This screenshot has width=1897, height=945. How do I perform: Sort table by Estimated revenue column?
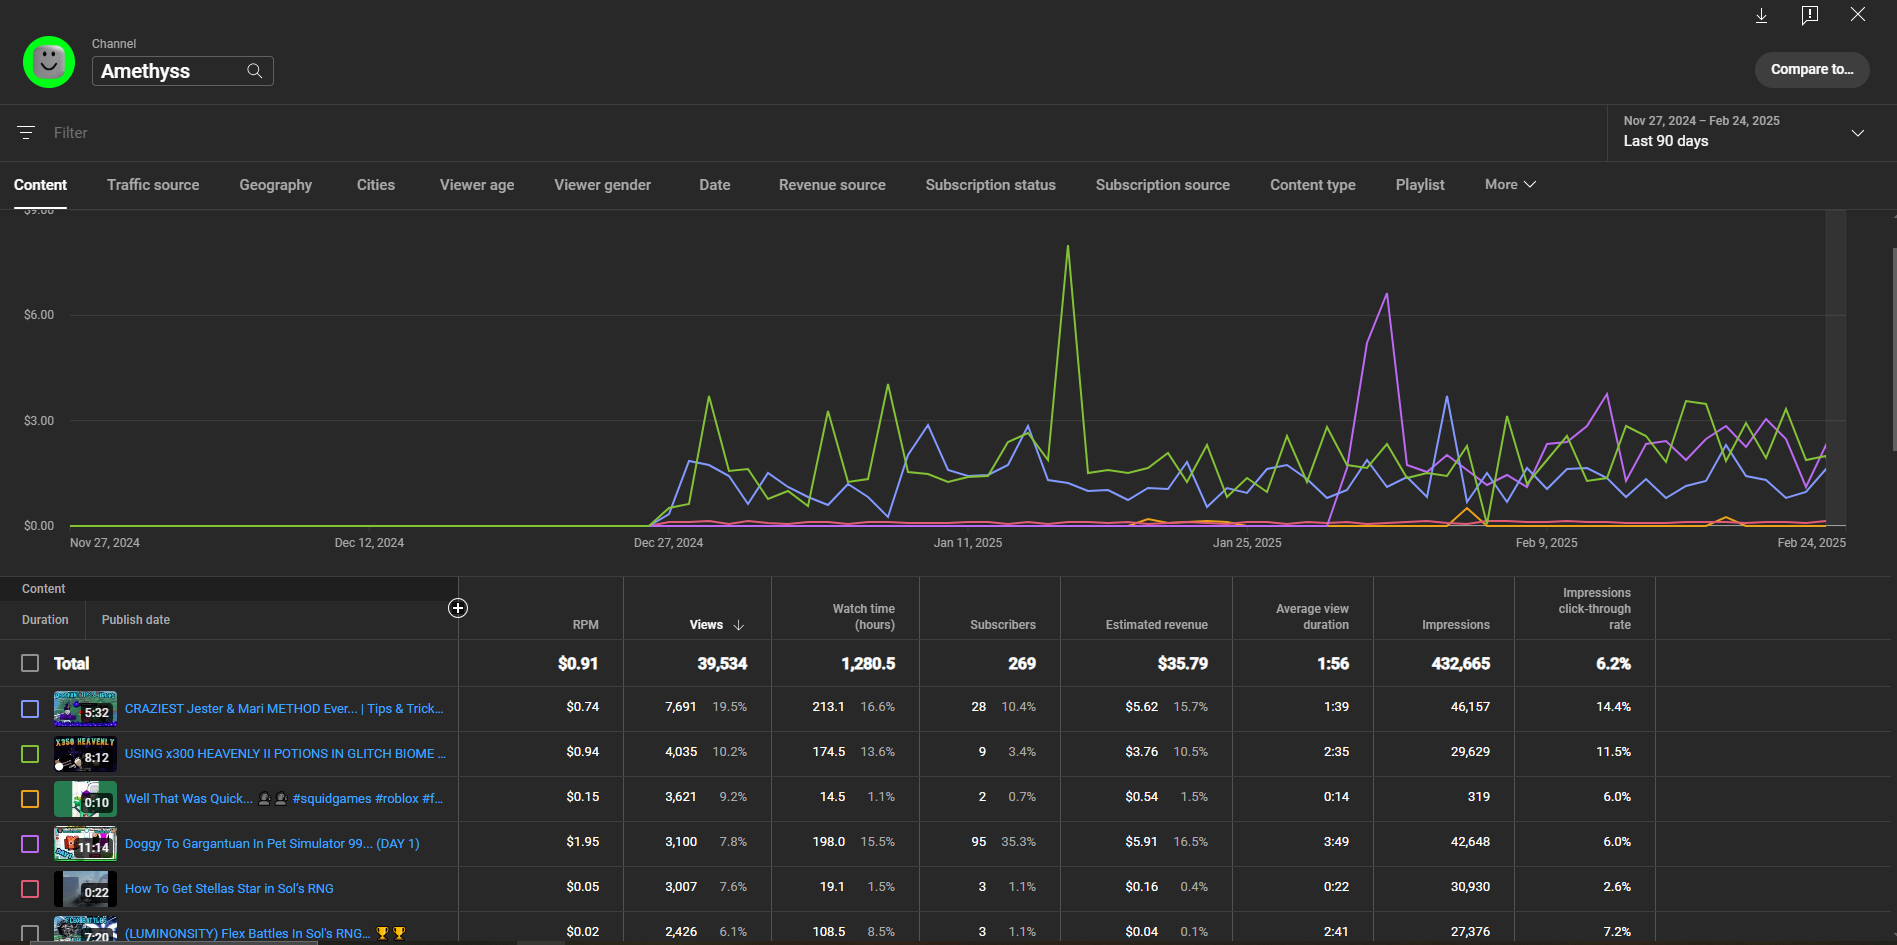tap(1157, 625)
